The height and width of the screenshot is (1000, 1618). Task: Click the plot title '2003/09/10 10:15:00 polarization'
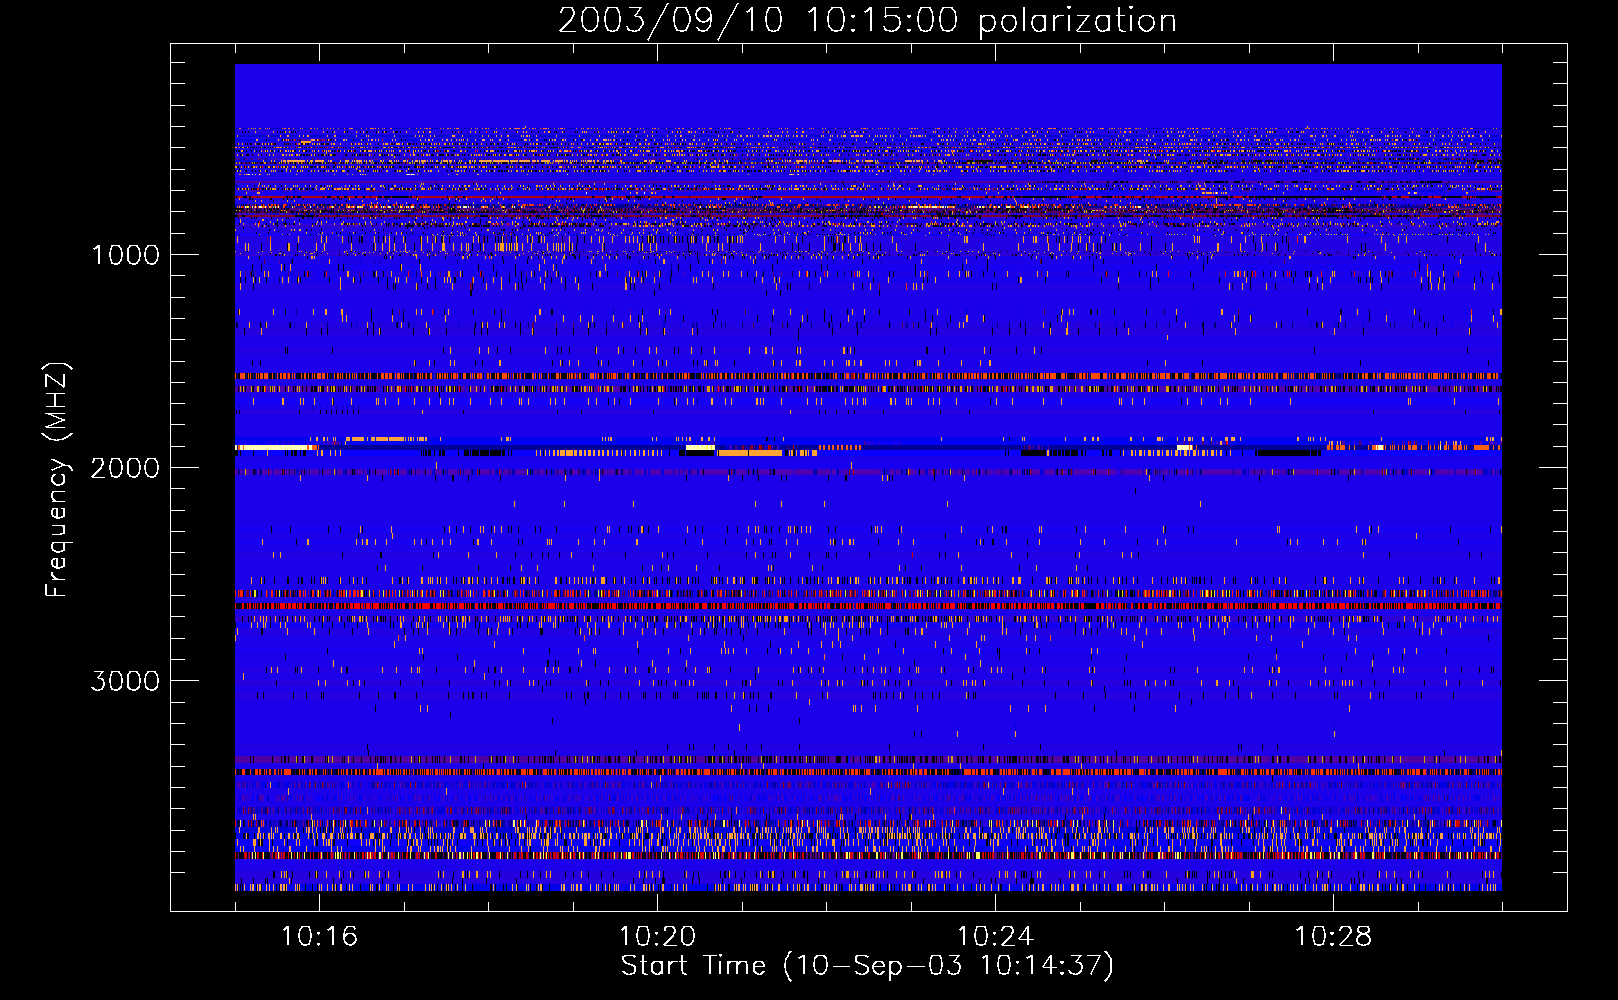(x=867, y=21)
